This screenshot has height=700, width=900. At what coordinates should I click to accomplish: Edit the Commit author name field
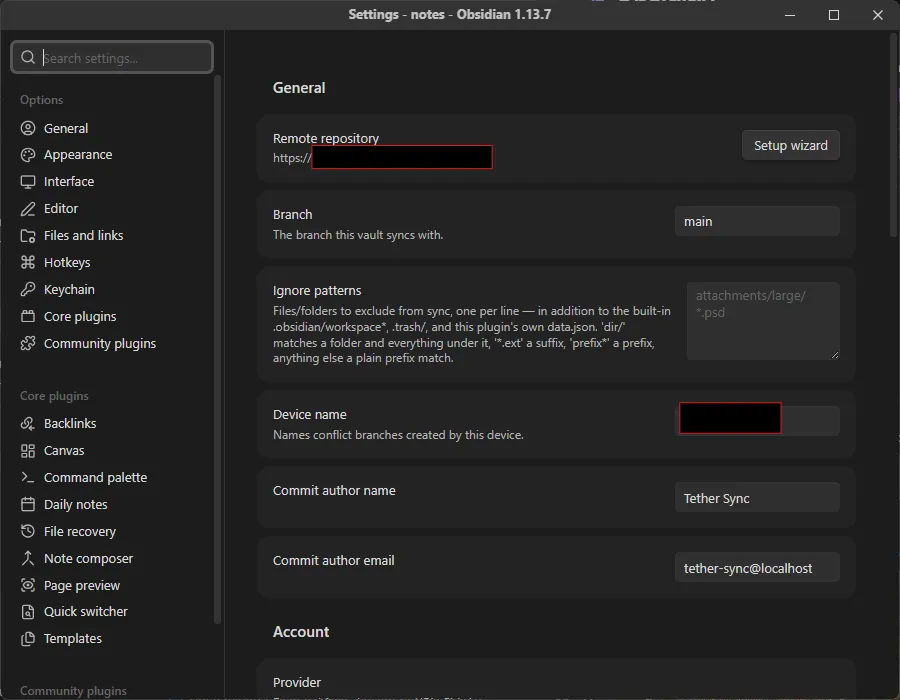point(757,498)
